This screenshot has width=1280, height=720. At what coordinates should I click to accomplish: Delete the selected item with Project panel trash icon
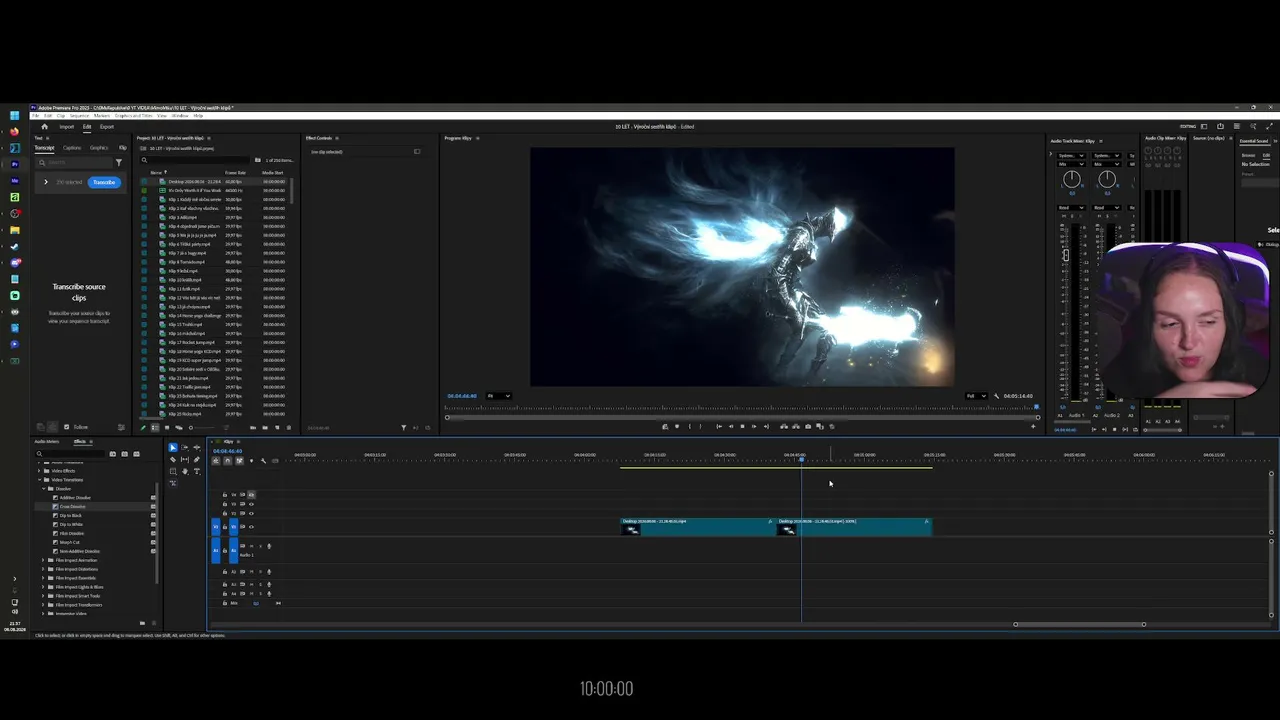pyautogui.click(x=288, y=428)
